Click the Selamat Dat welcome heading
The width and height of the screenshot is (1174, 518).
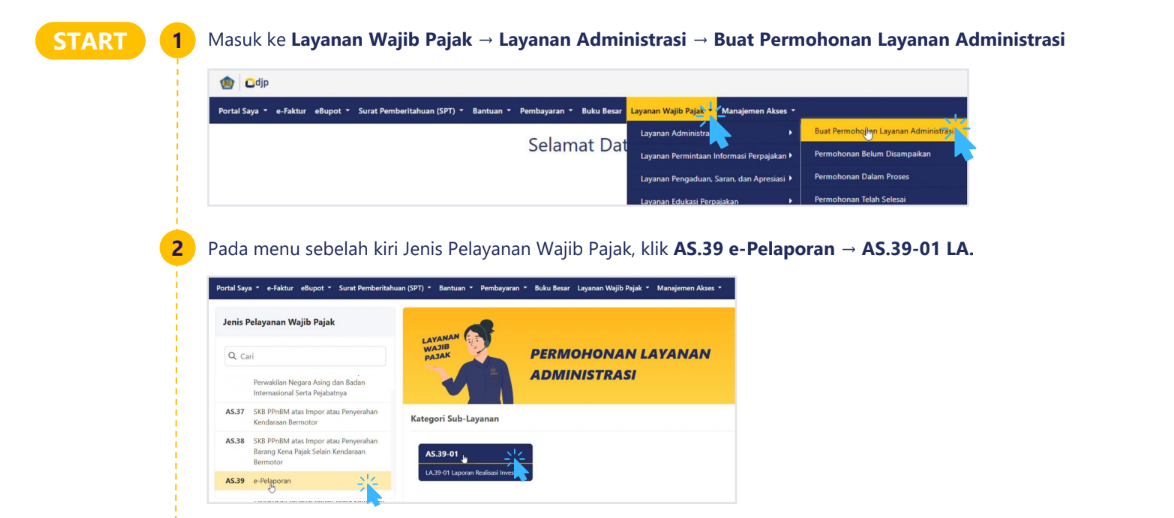tap(577, 145)
